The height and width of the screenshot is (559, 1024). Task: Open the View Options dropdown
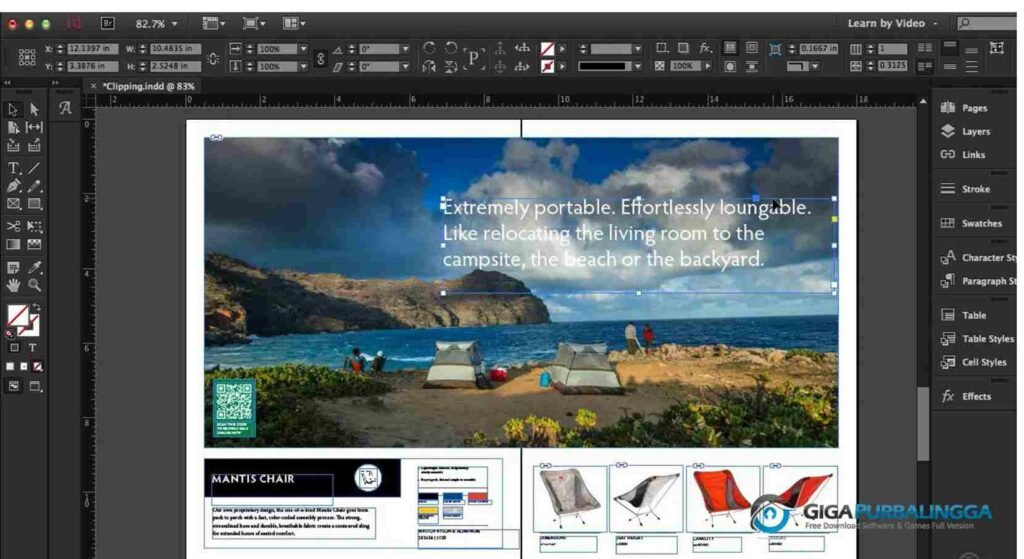[x=214, y=24]
